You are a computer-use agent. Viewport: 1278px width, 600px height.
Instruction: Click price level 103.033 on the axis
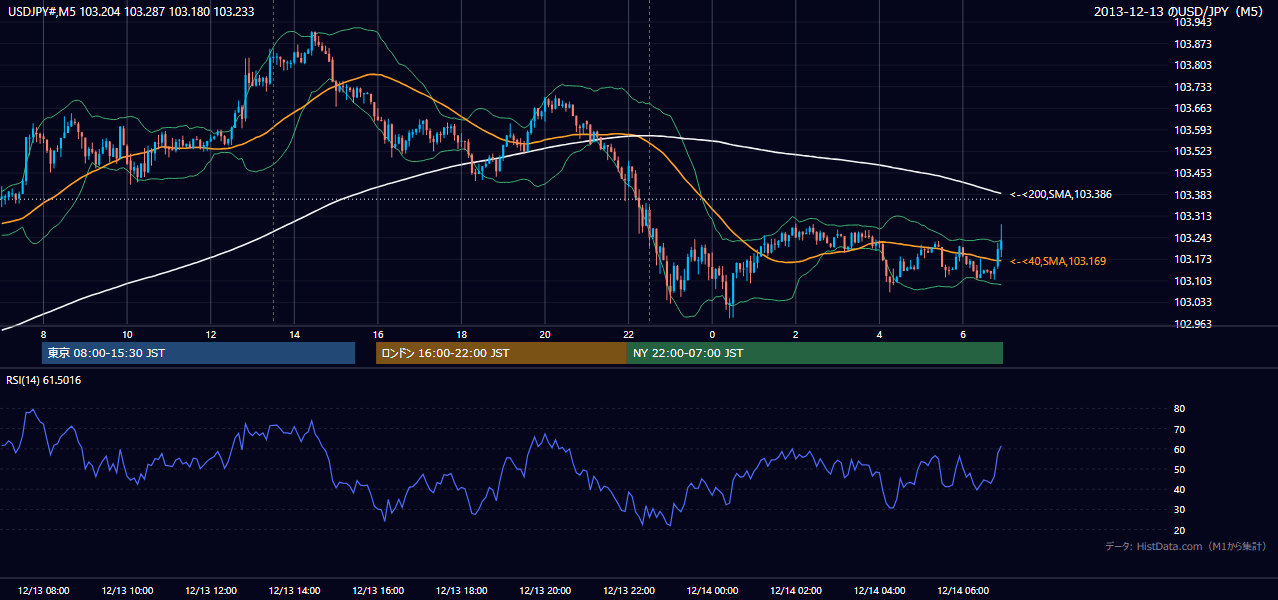click(1192, 302)
